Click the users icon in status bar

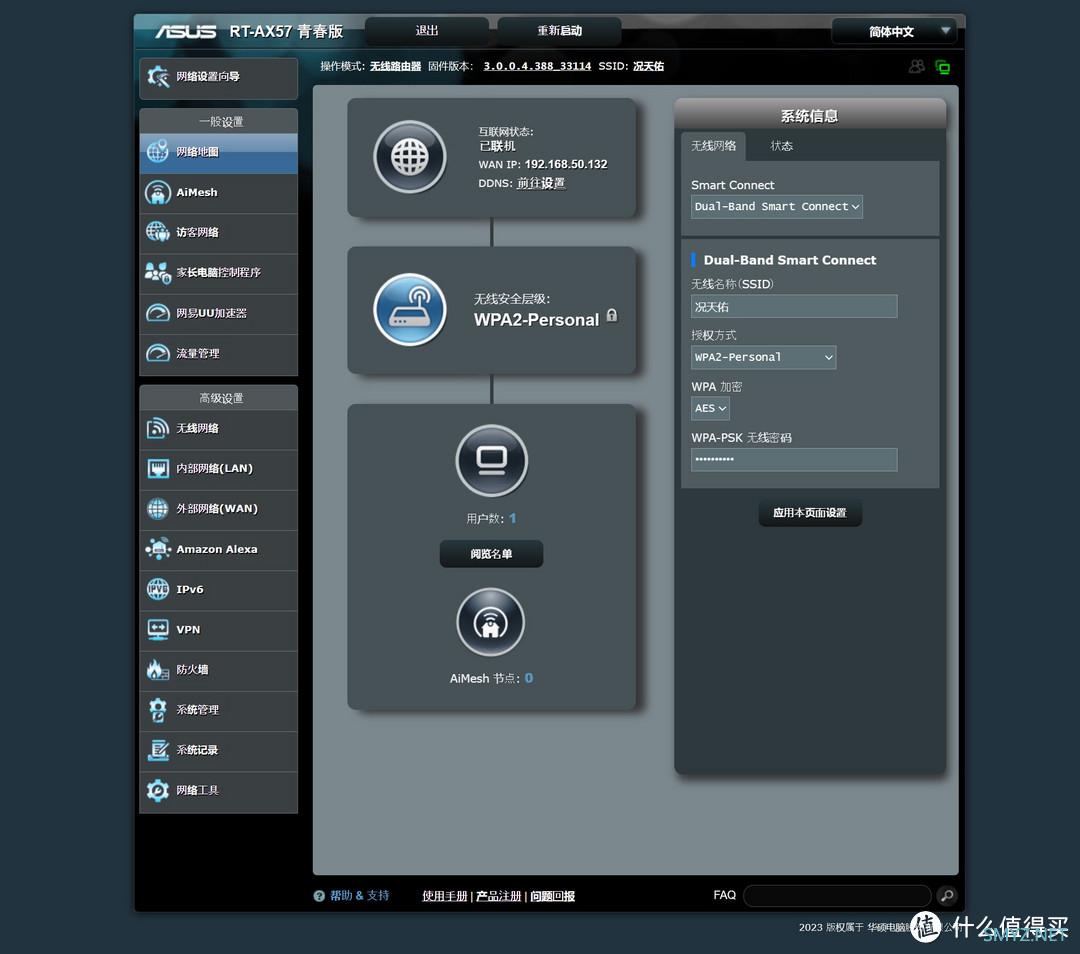click(917, 67)
